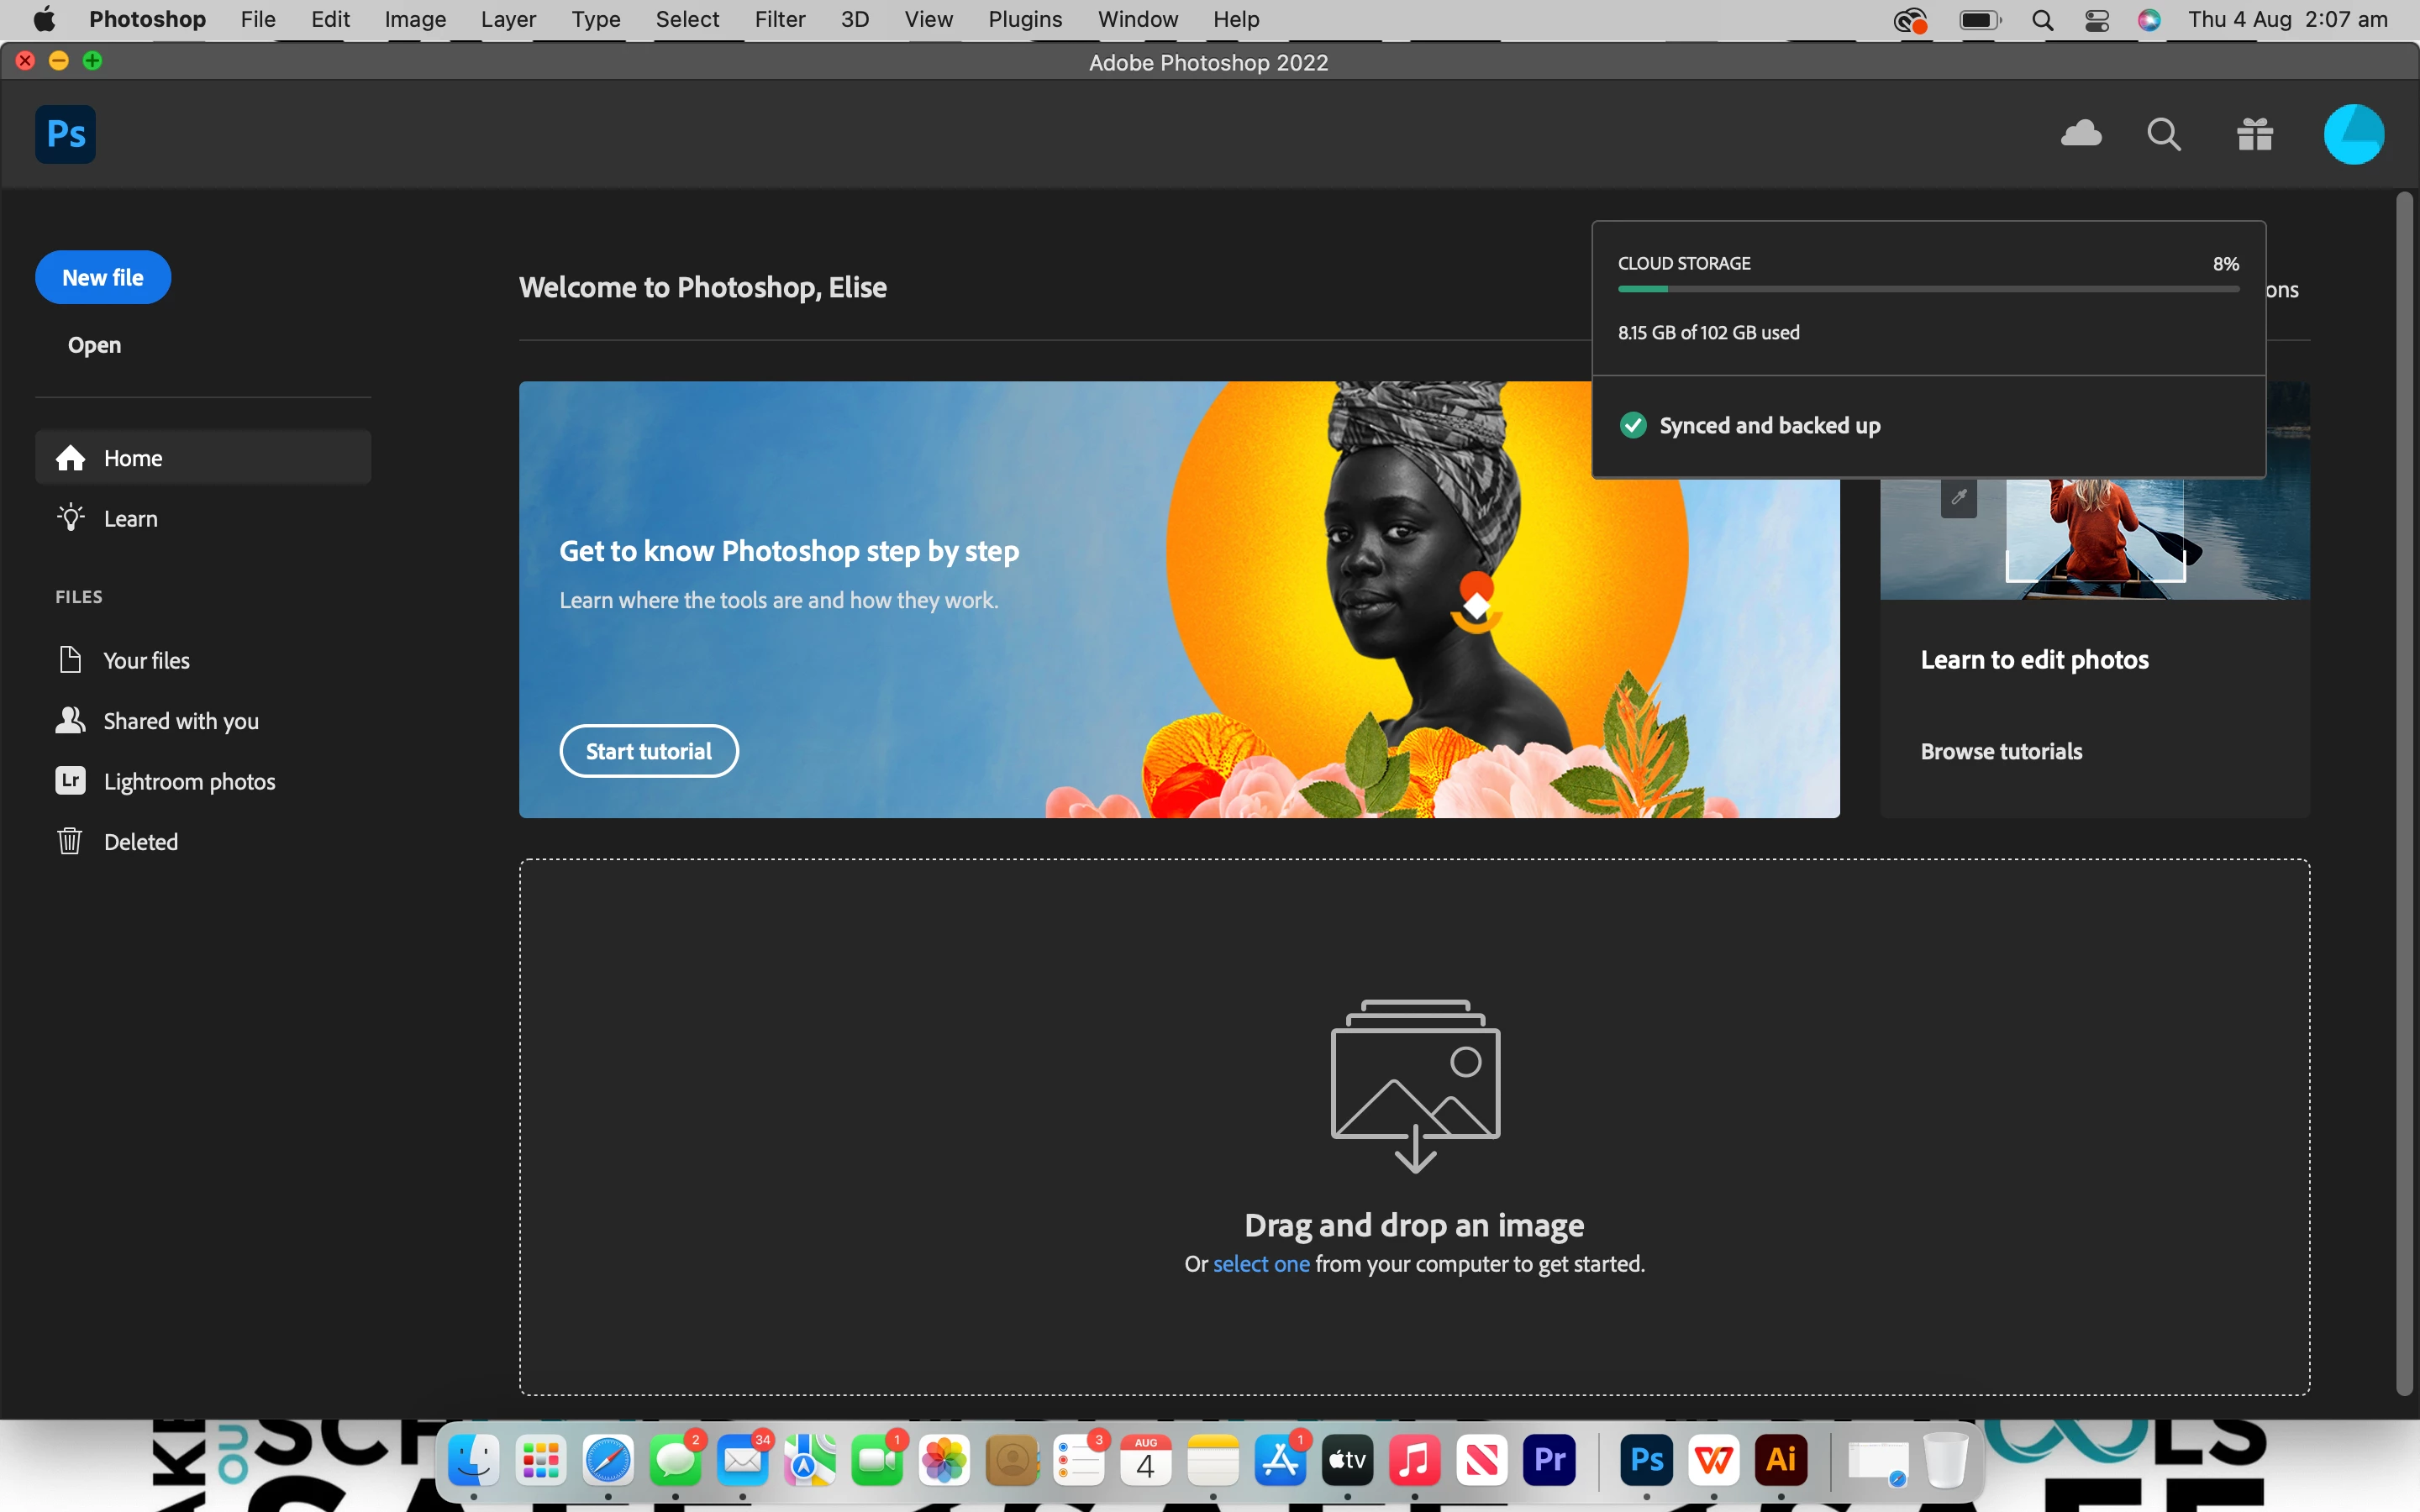Select the Home sidebar item
Image resolution: width=2420 pixels, height=1512 pixels.
[x=132, y=458]
